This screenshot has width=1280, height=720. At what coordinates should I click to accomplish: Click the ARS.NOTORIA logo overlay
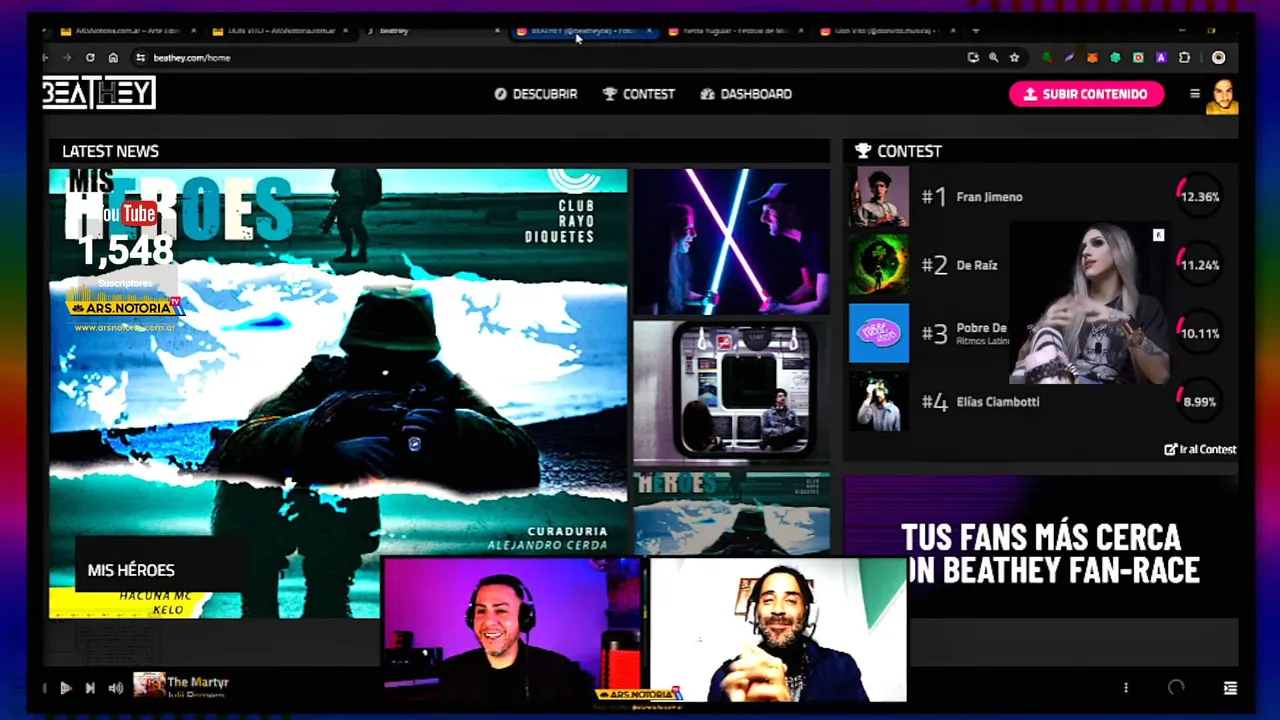tap(124, 307)
